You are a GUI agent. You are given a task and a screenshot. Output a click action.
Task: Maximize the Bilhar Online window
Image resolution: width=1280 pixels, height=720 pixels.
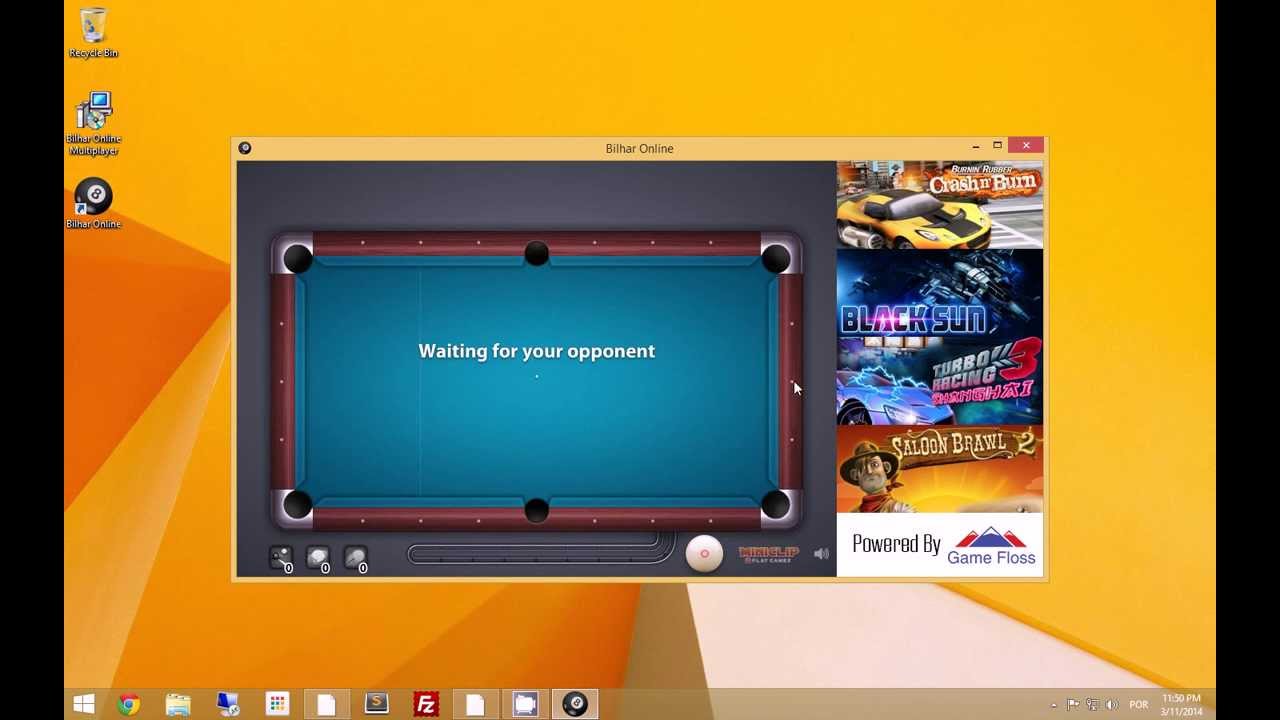(997, 146)
